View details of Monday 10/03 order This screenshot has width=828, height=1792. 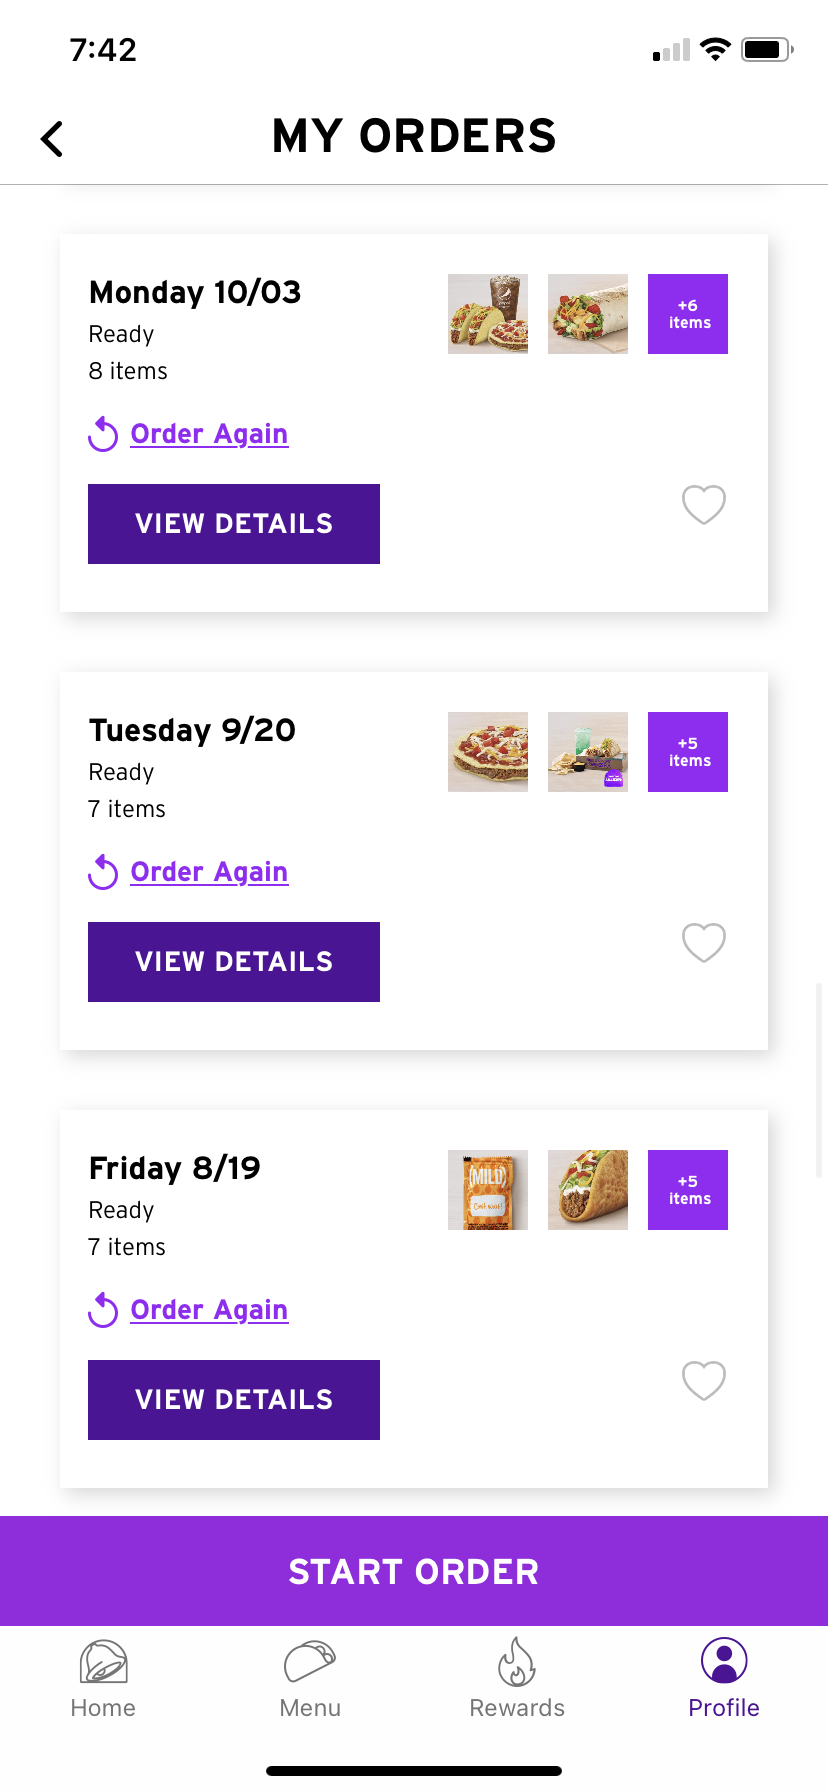point(234,524)
